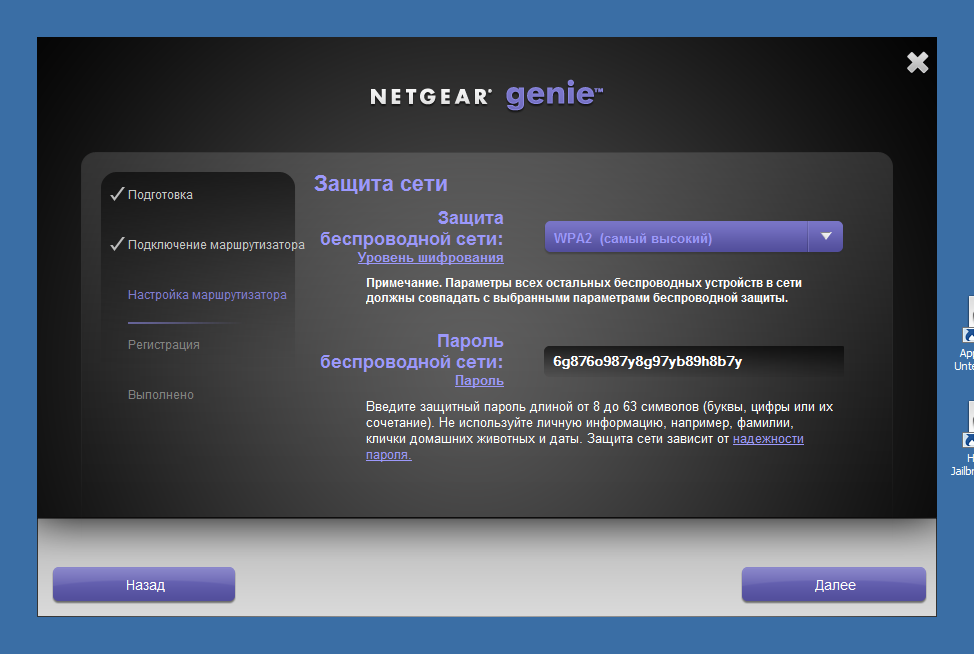
Task: Close the NETGEAR genie window with X
Action: point(917,63)
